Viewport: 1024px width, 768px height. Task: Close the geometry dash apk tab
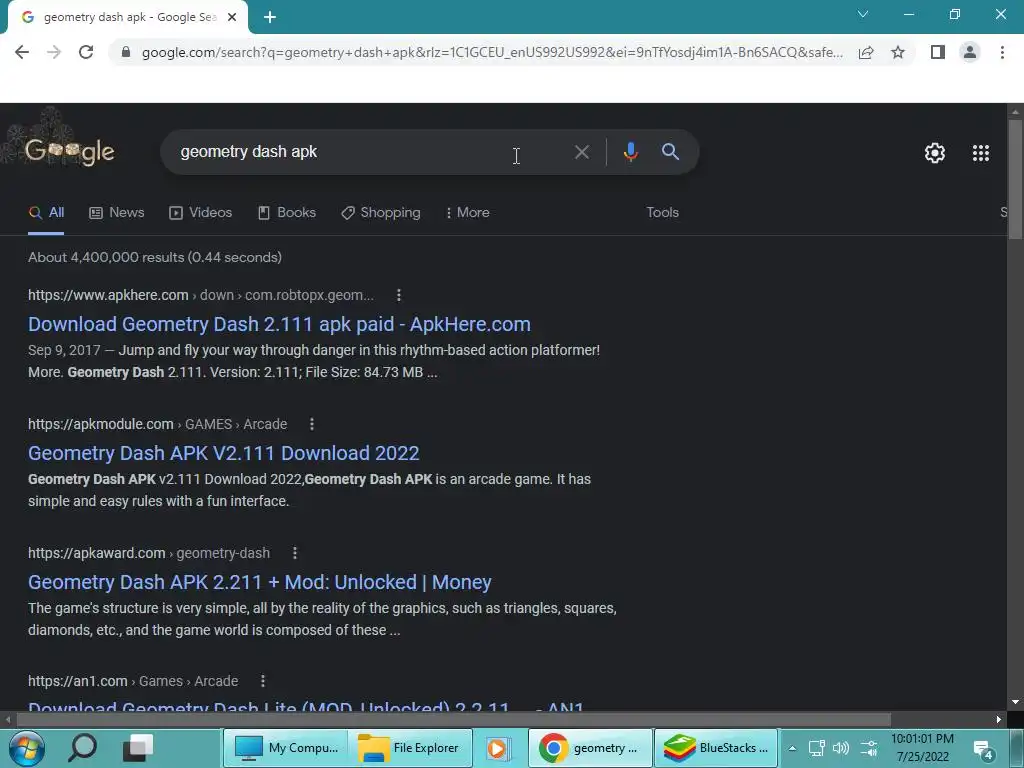232,18
